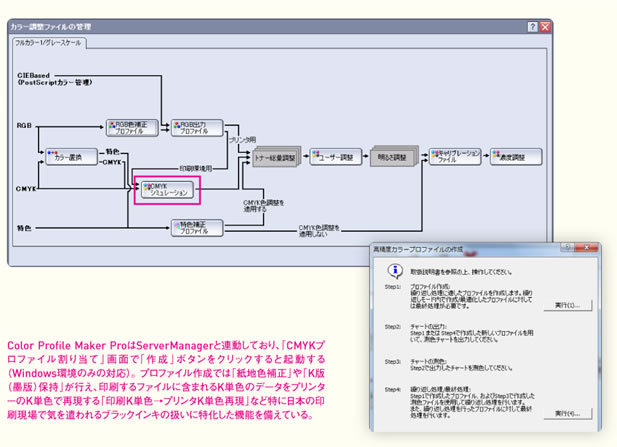Screen dimensions: 617x447
Task: Click color icon on CMYKシミュレーション node
Action: (147, 187)
